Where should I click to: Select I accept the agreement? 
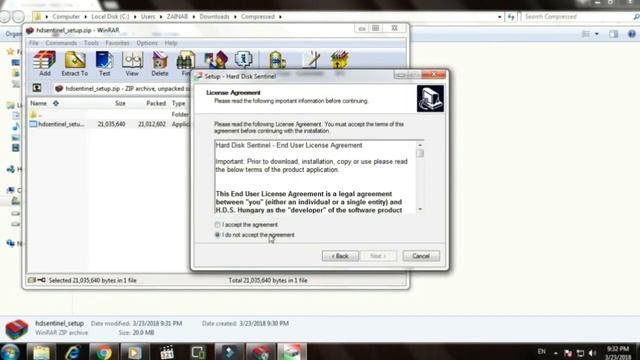(x=217, y=225)
